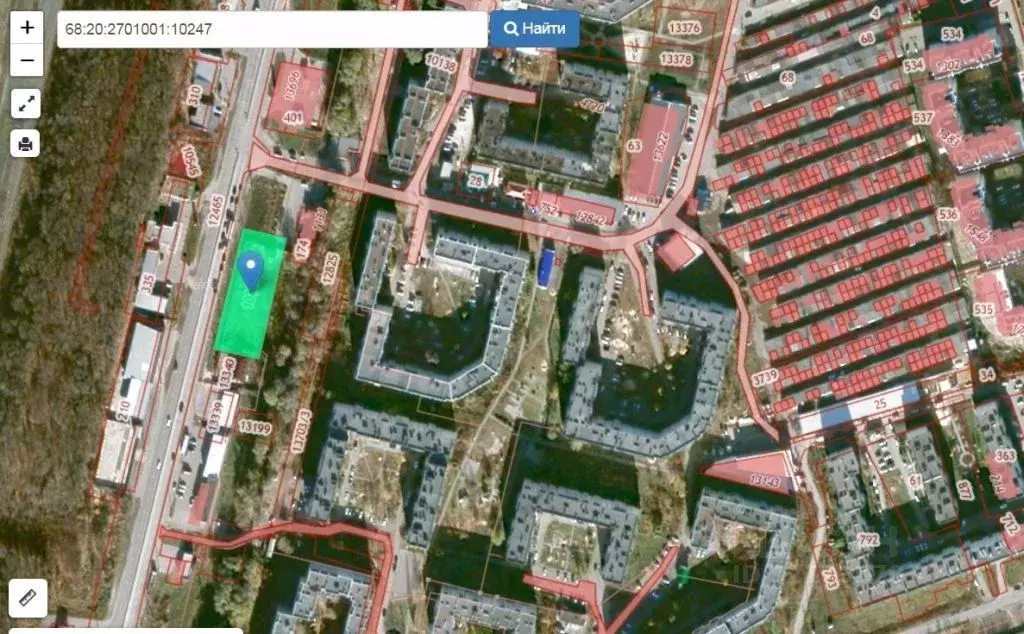Click parcel label 3739

pyautogui.click(x=765, y=377)
